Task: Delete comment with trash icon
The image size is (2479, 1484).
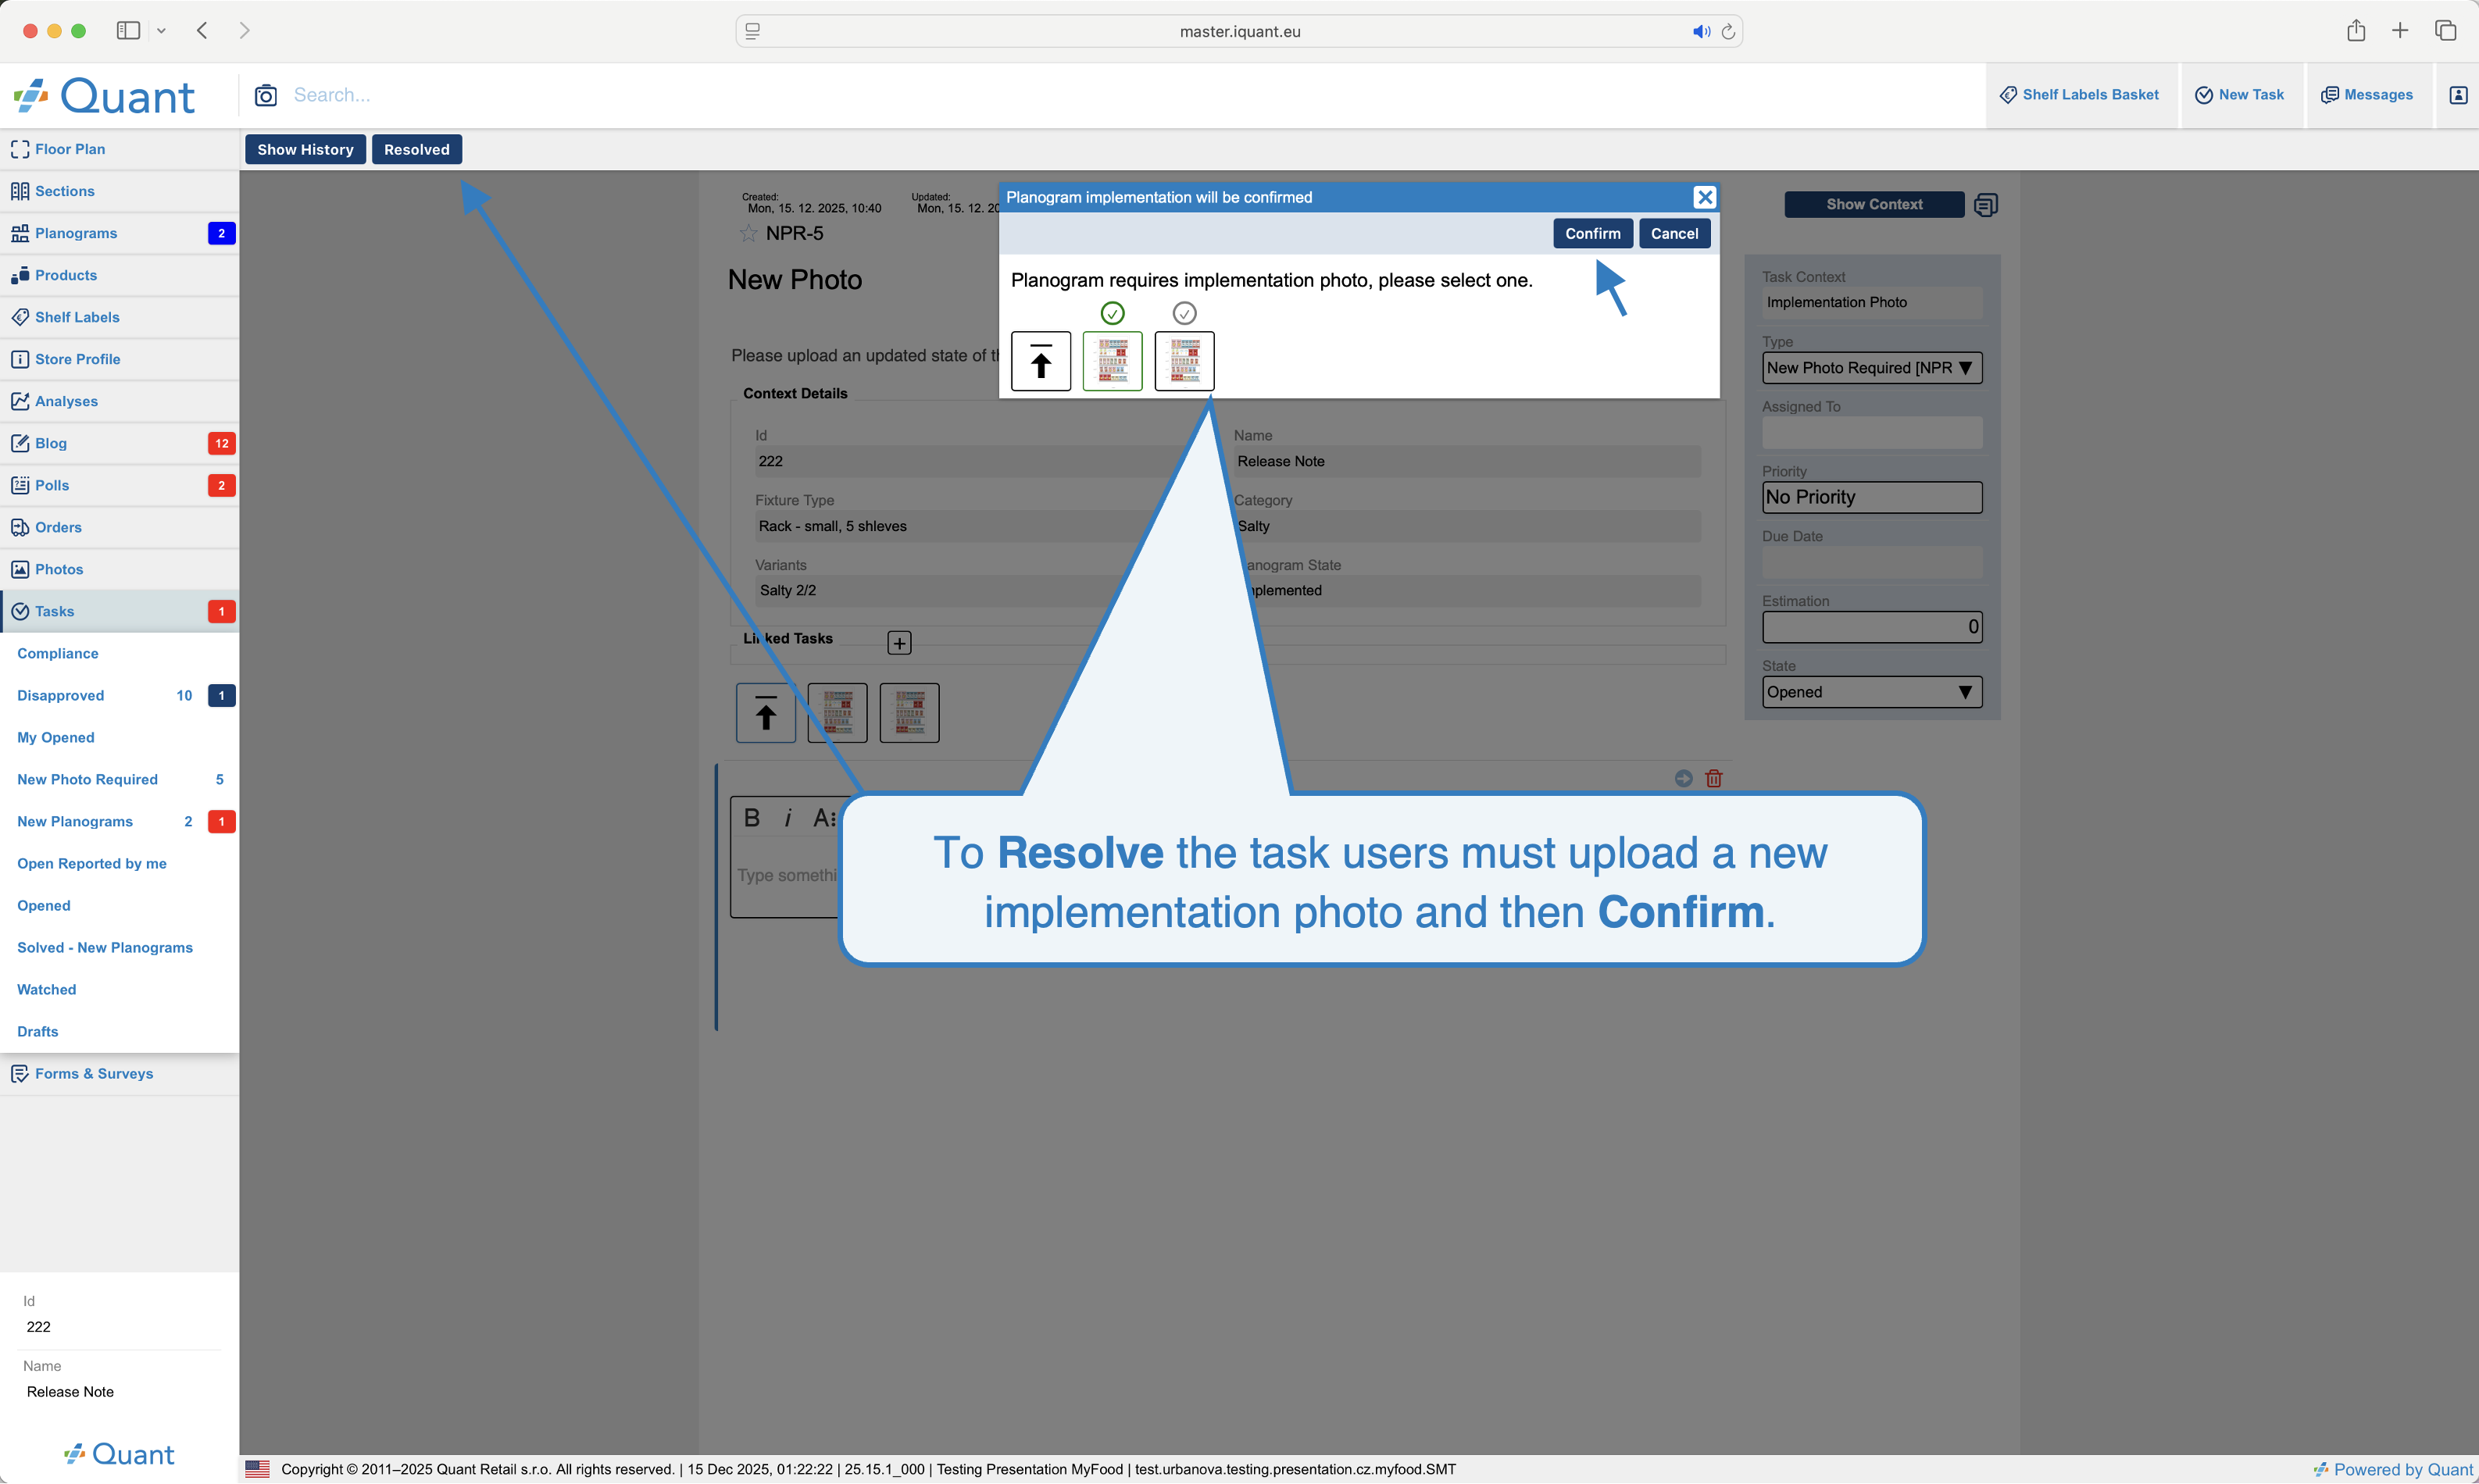Action: pyautogui.click(x=1714, y=778)
